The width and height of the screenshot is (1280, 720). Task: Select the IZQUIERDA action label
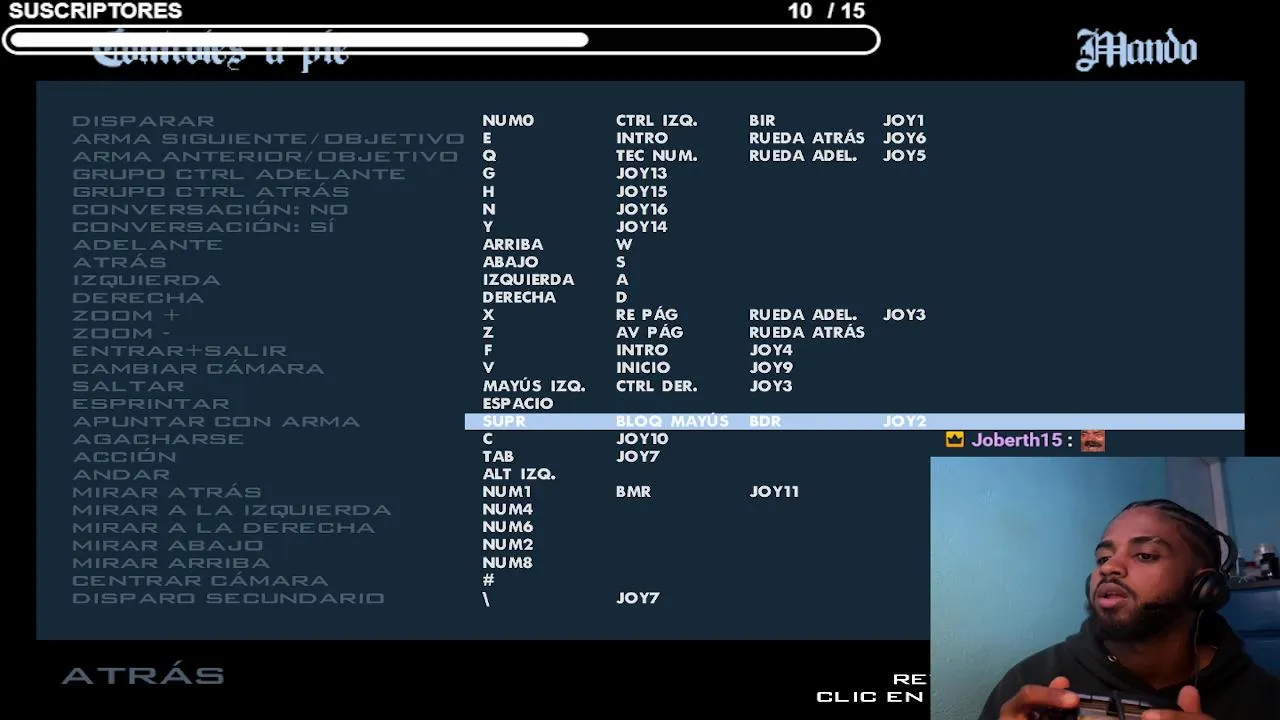coord(147,280)
